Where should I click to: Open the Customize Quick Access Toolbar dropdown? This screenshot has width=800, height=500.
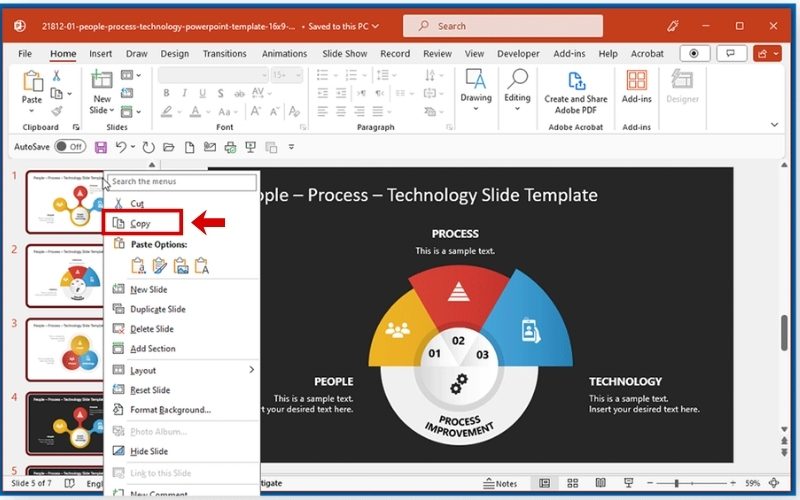[x=291, y=147]
